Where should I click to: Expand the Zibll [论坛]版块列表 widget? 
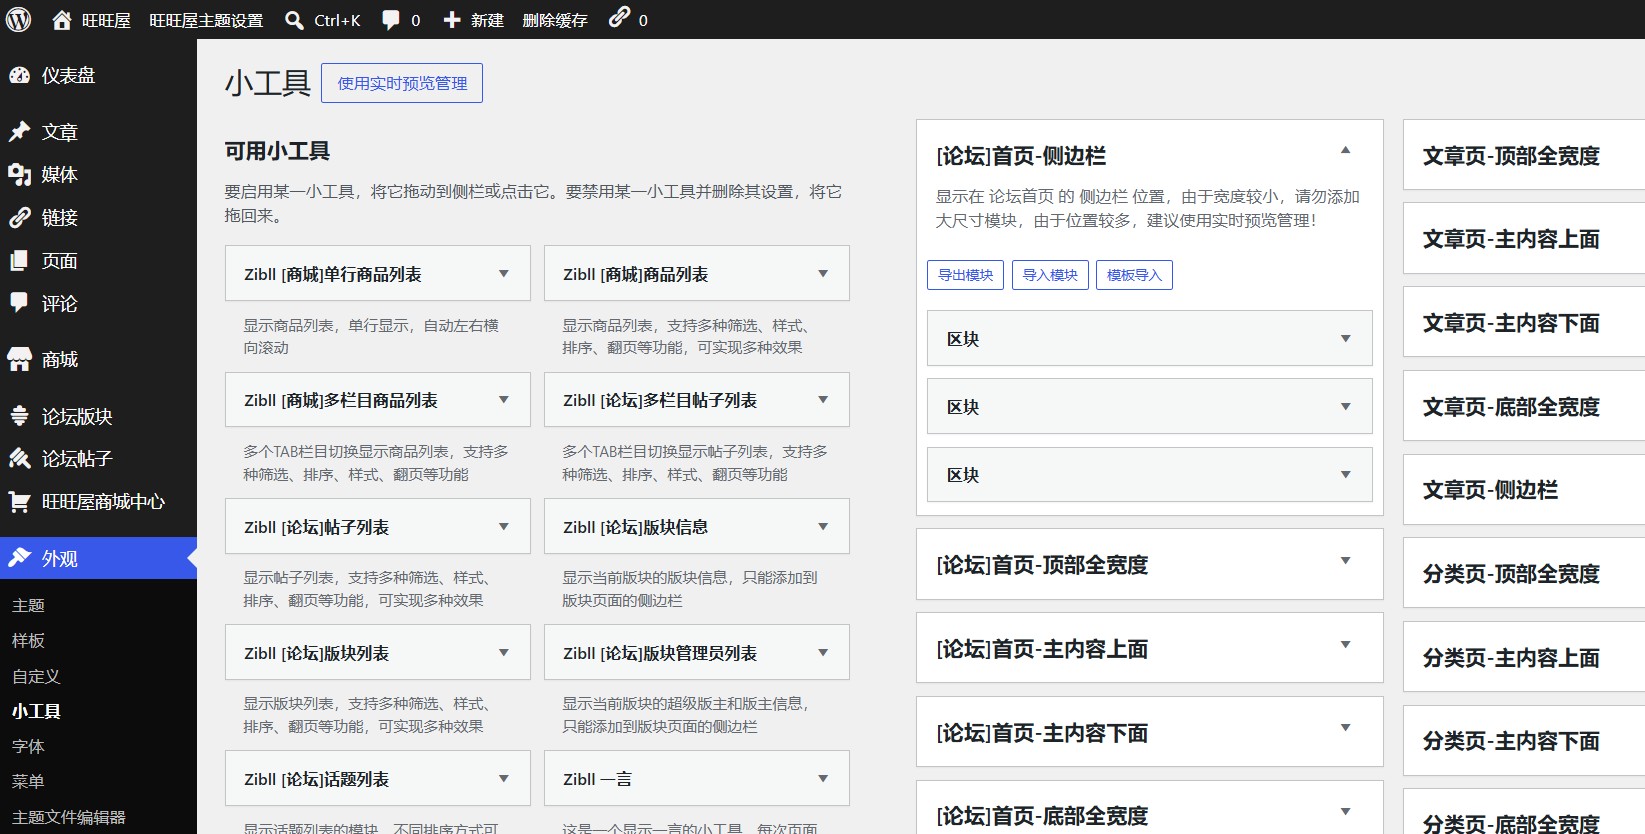(x=504, y=653)
